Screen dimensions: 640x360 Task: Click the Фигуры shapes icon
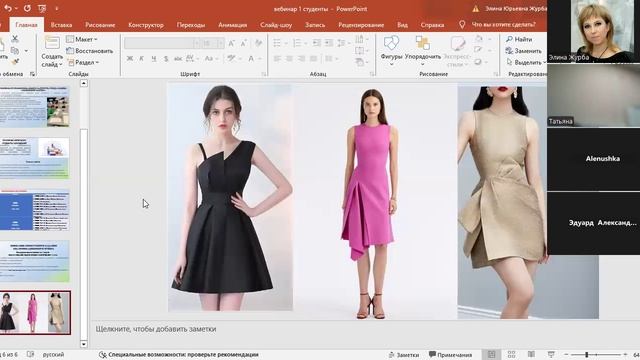point(391,43)
